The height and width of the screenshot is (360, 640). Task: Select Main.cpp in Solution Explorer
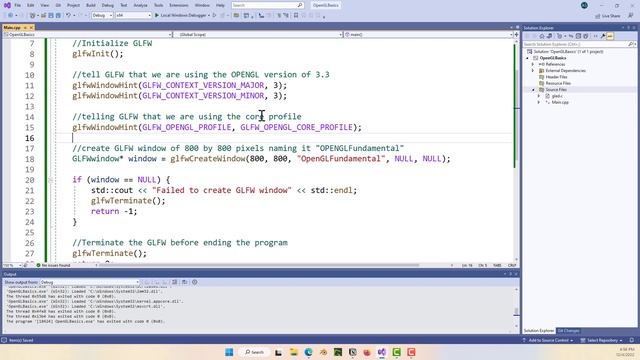tap(557, 102)
